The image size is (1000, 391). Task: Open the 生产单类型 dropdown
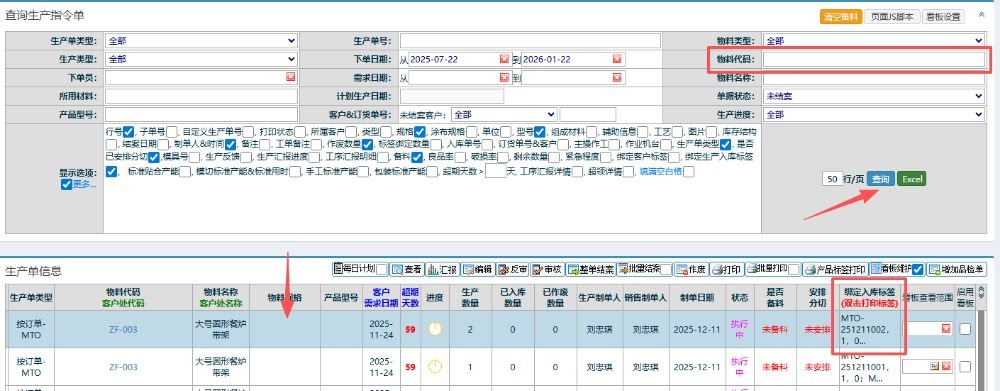coord(201,41)
